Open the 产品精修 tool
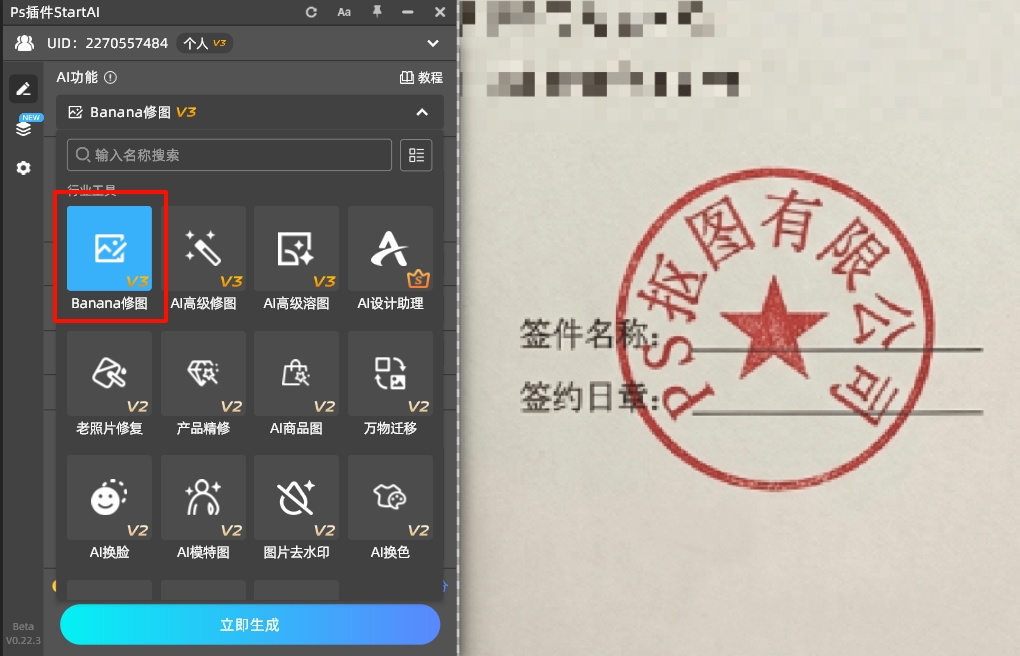The width and height of the screenshot is (1020, 656). (202, 374)
